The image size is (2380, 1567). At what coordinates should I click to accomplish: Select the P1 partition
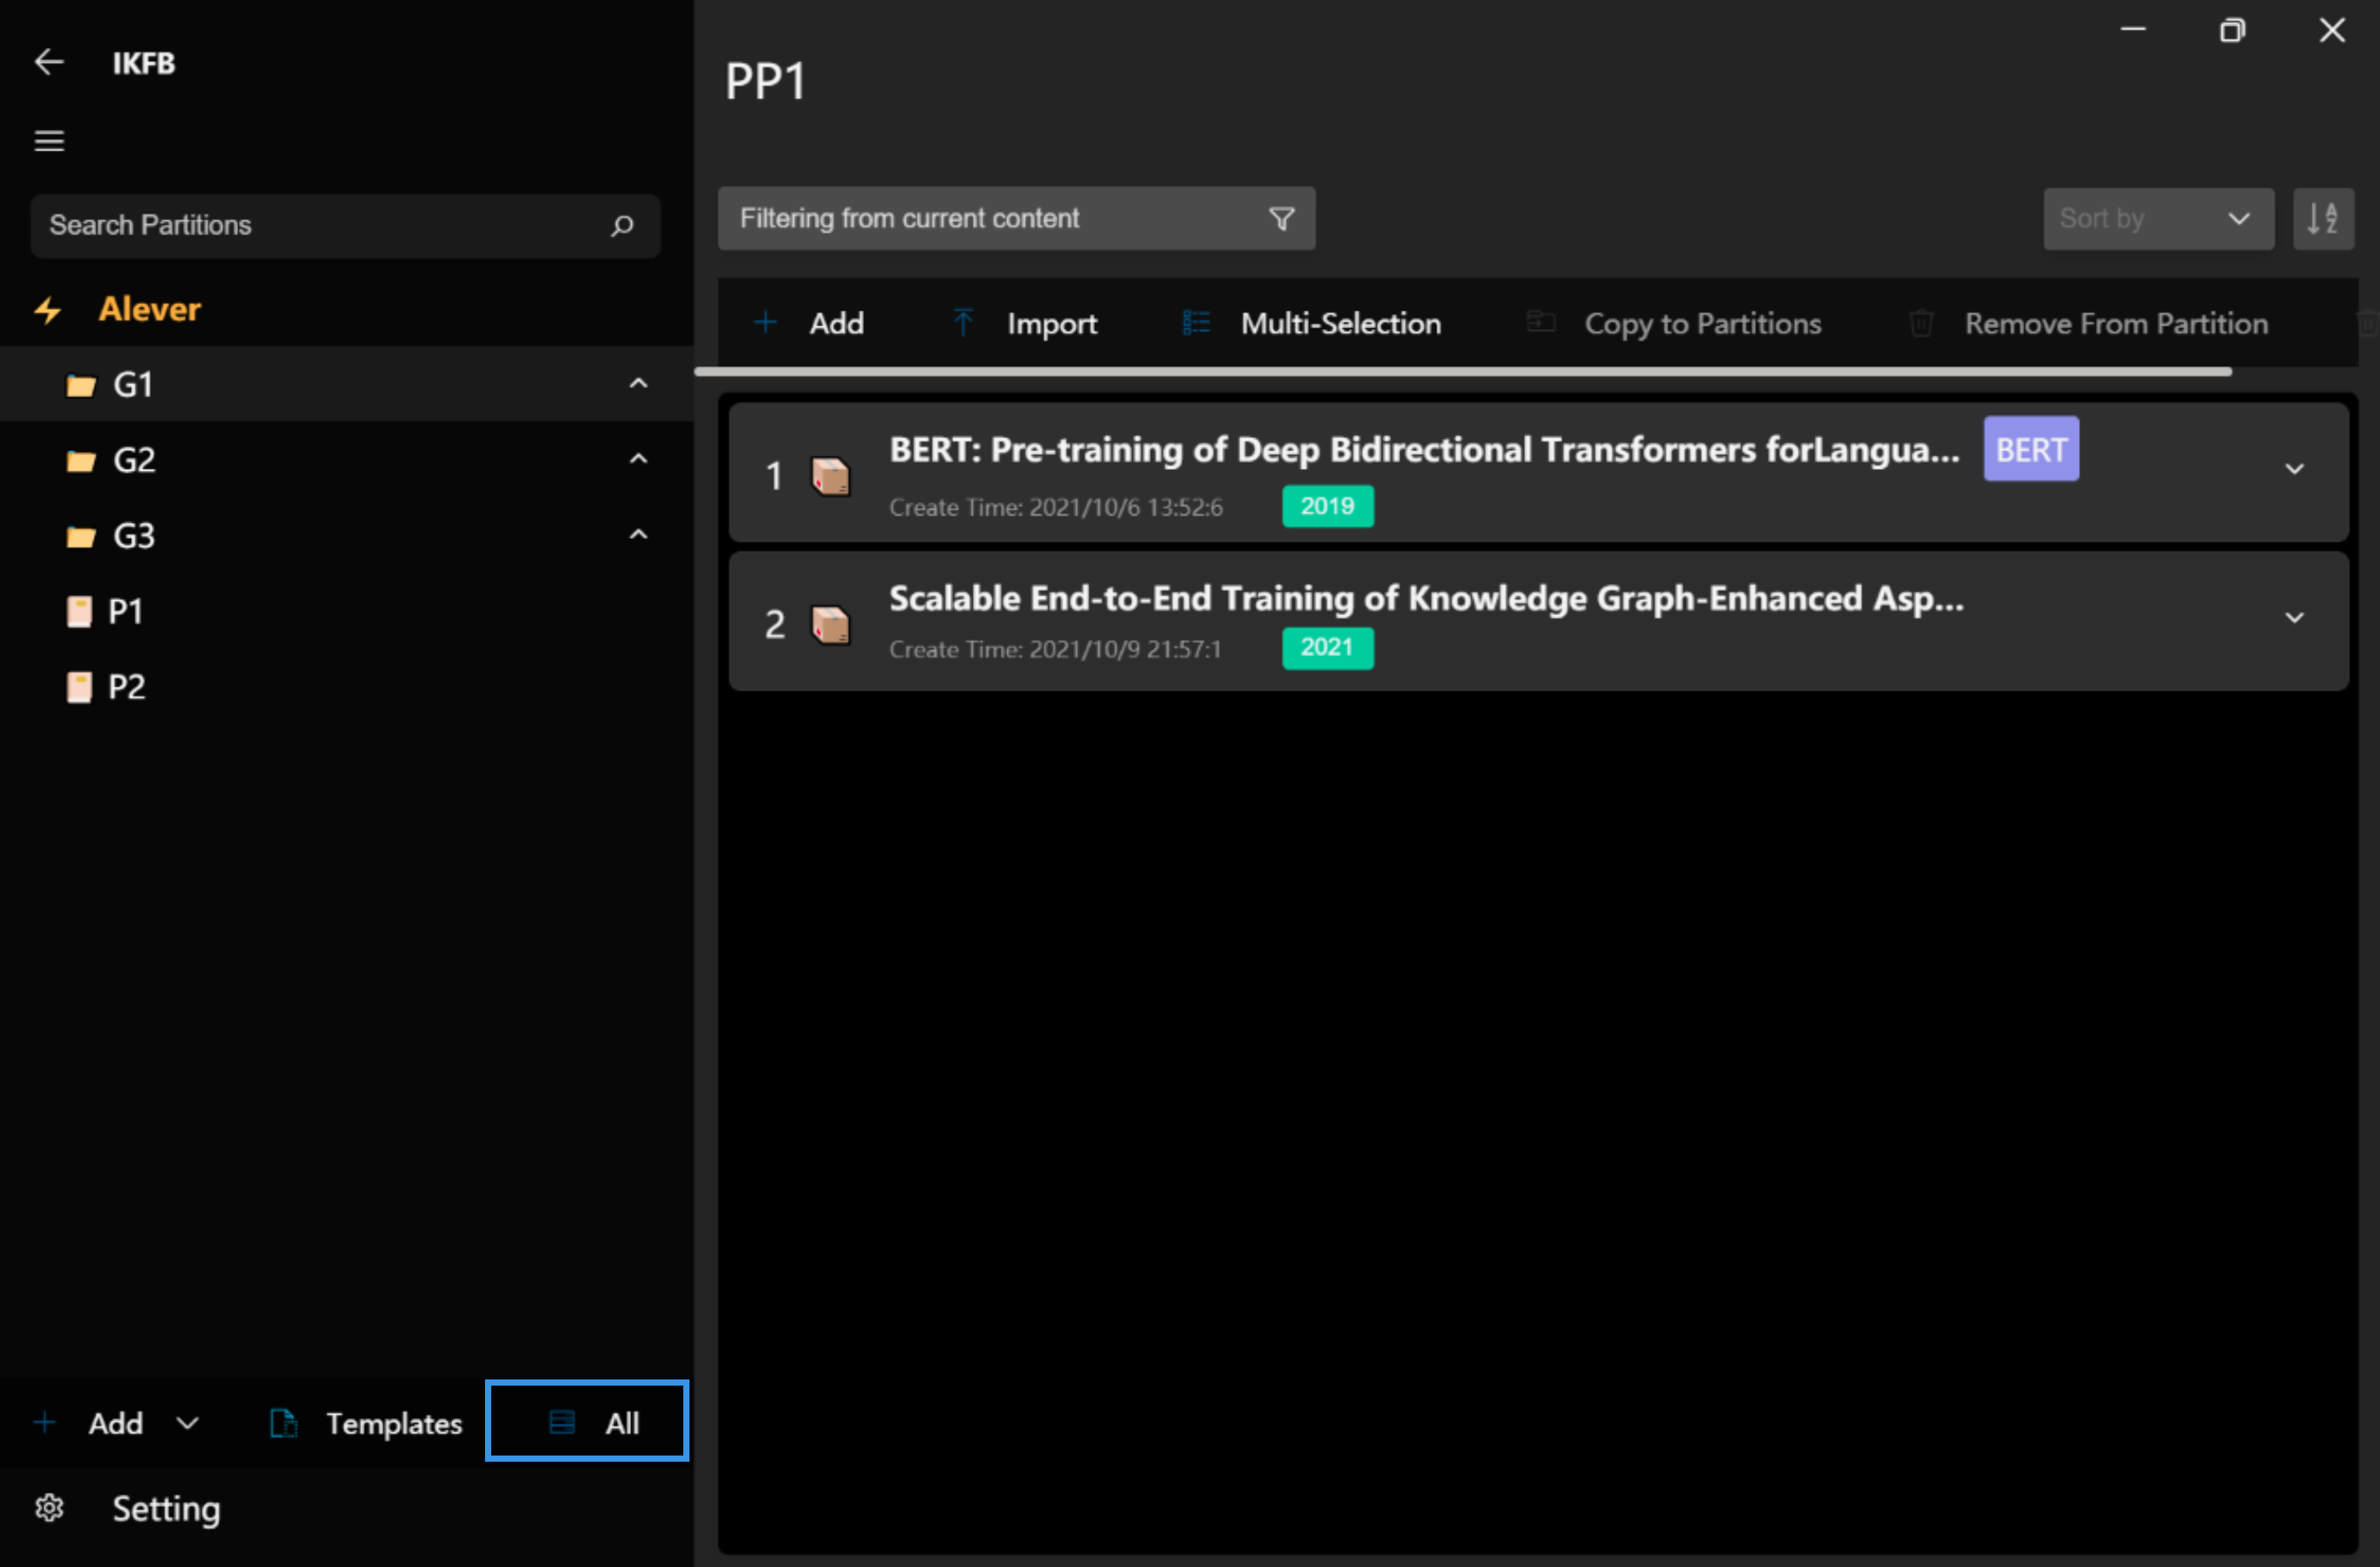(125, 611)
